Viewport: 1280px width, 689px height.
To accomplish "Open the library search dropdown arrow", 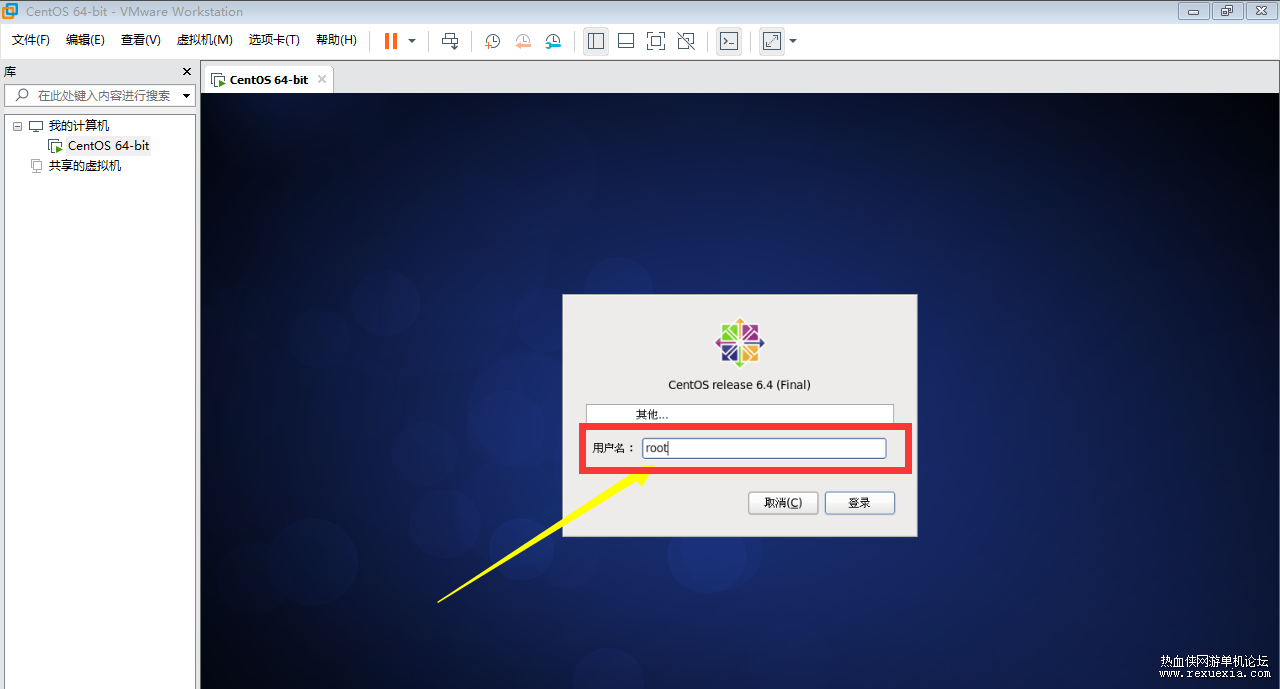I will pos(186,96).
